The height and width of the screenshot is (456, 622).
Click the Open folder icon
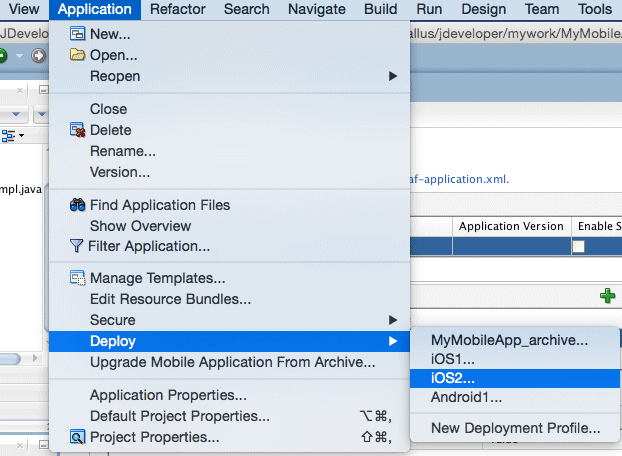pyautogui.click(x=77, y=55)
